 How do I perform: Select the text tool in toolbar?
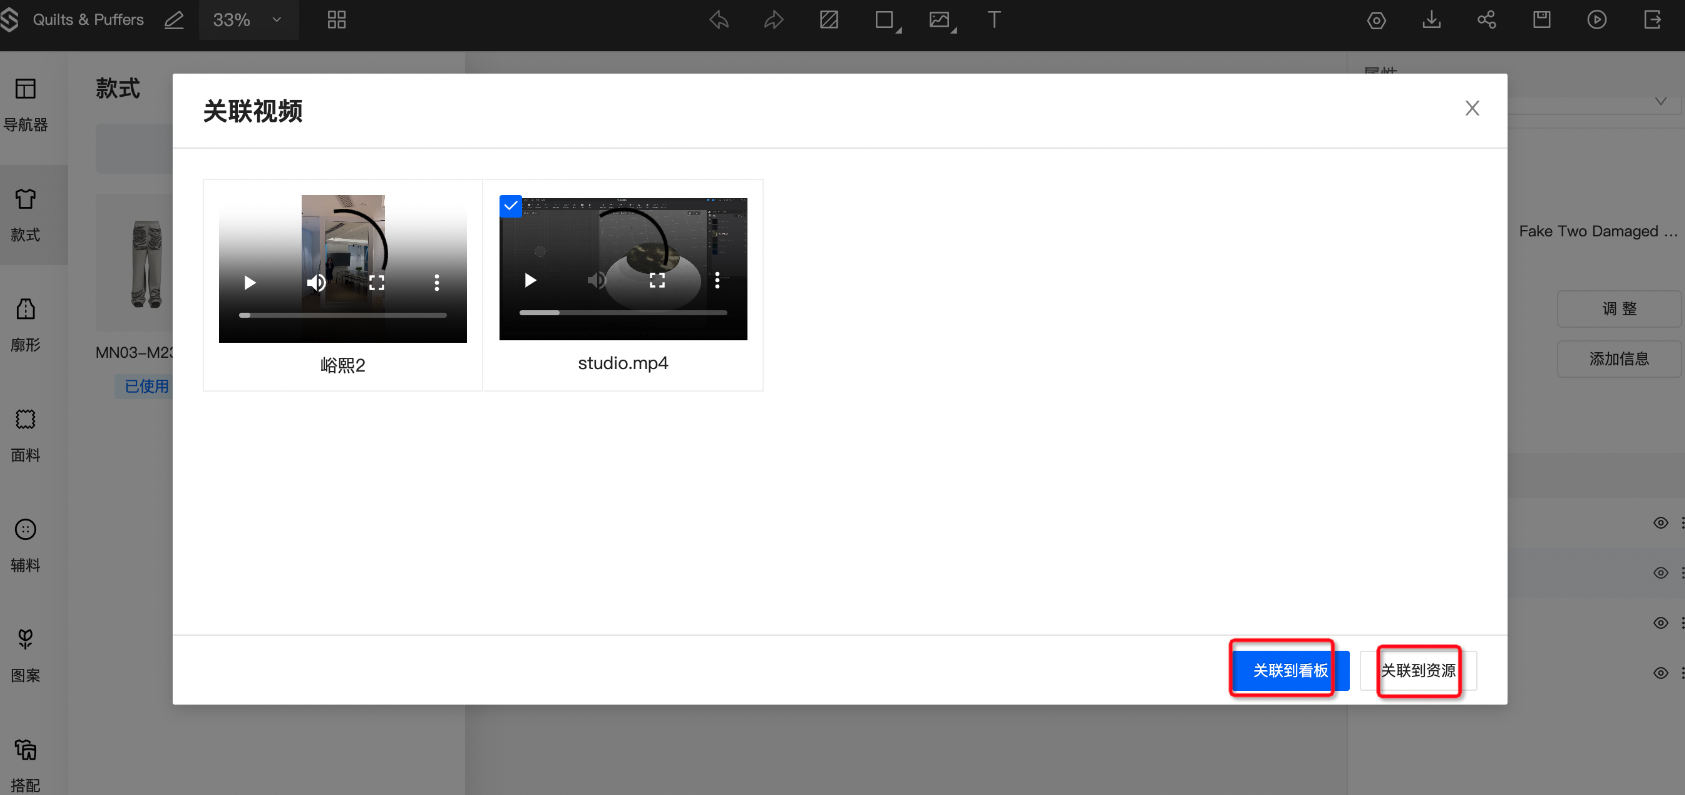tap(994, 20)
